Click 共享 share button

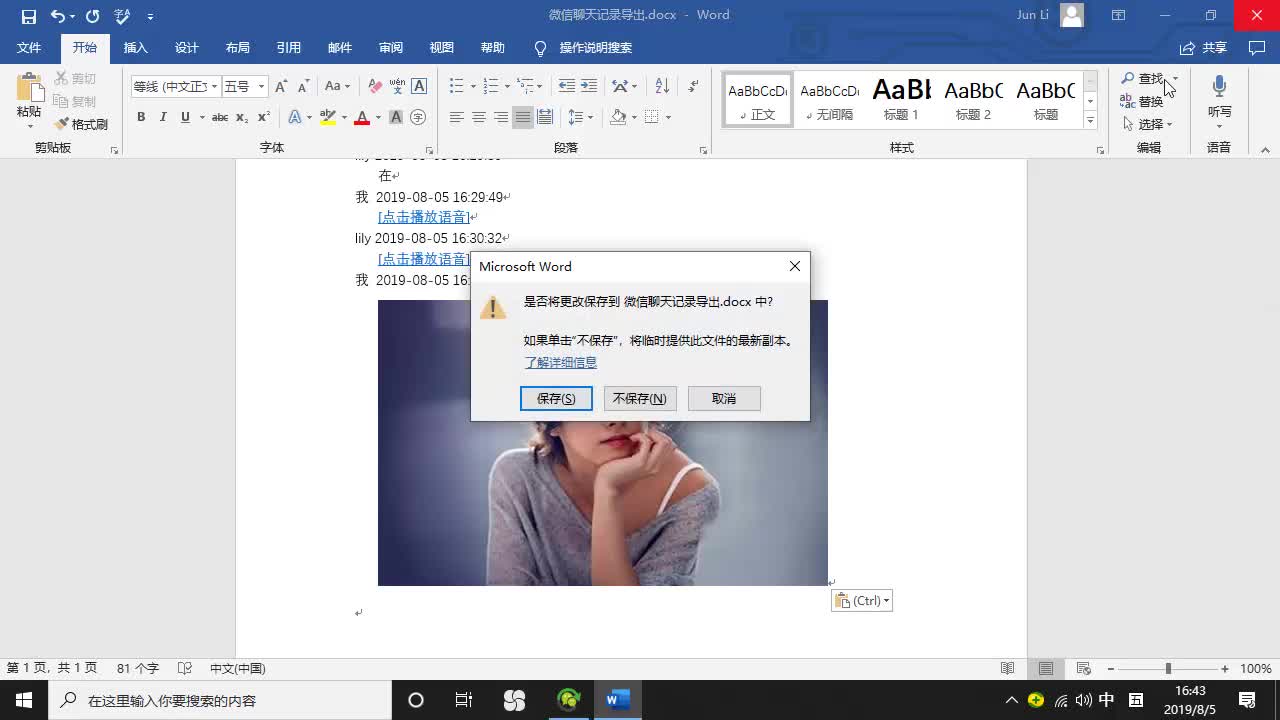1203,47
